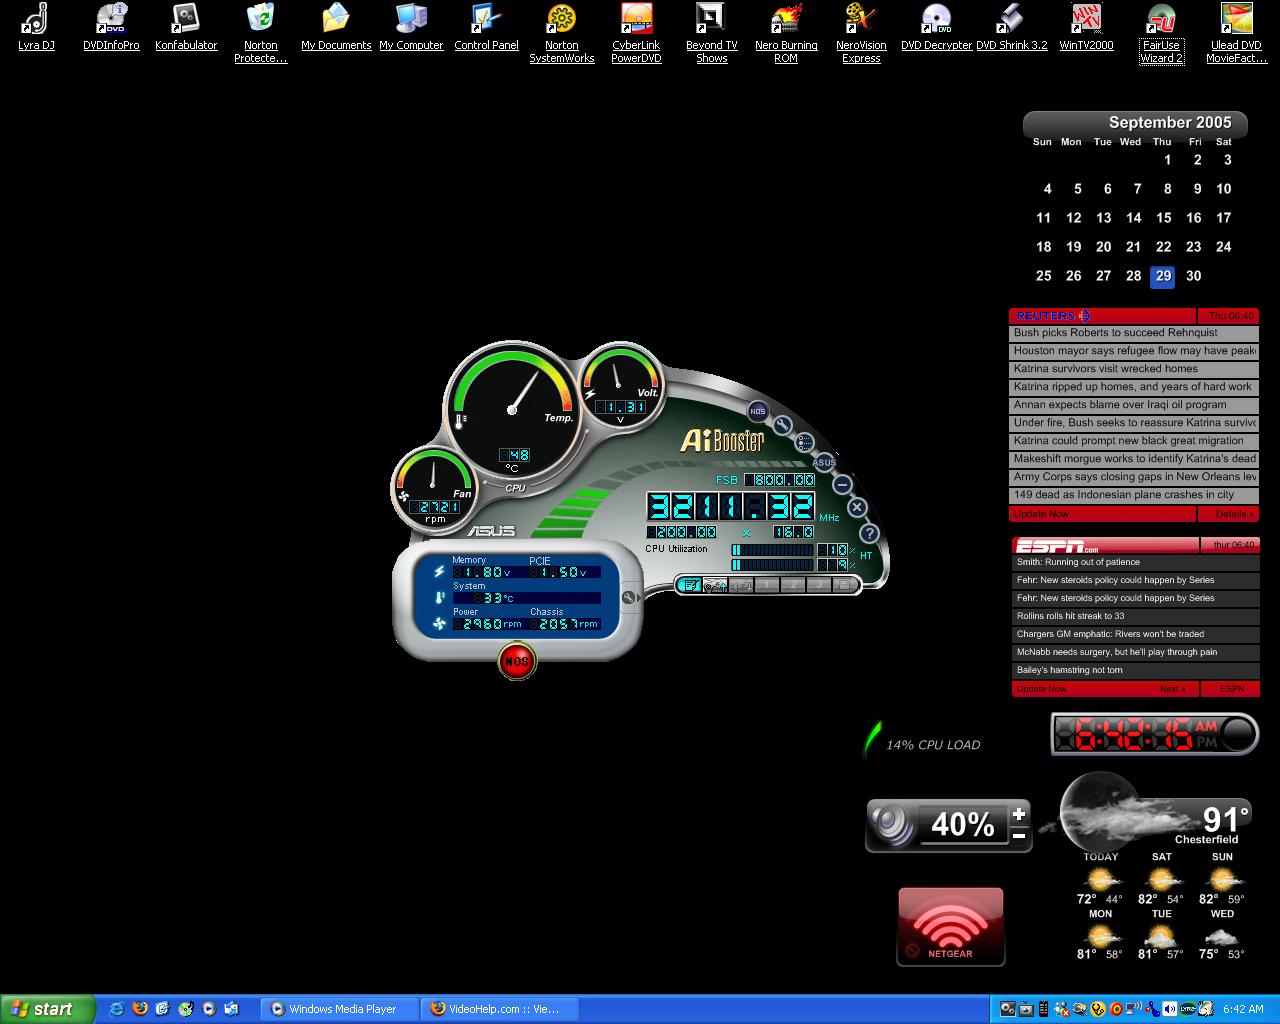The width and height of the screenshot is (1280, 1024).
Task: Switch to Windows Media Player taskbar button
Action: tap(338, 1009)
